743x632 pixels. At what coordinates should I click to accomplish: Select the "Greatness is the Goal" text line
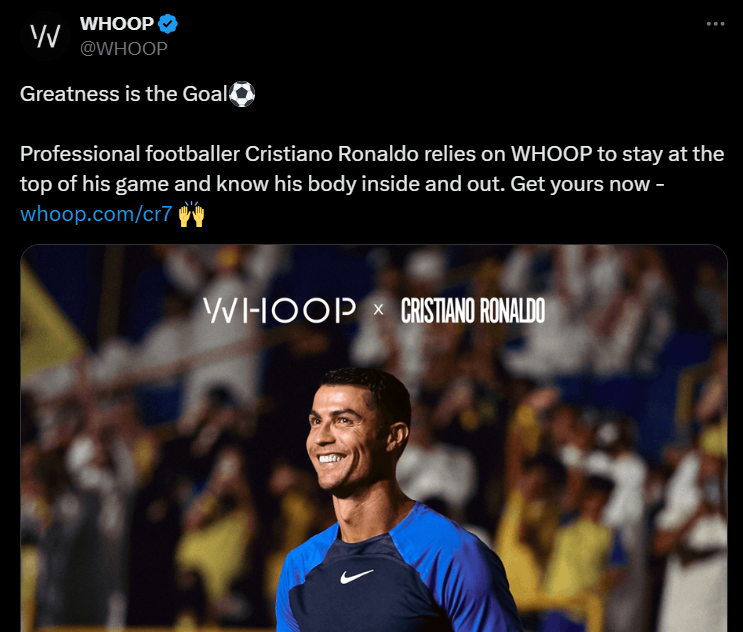137,94
